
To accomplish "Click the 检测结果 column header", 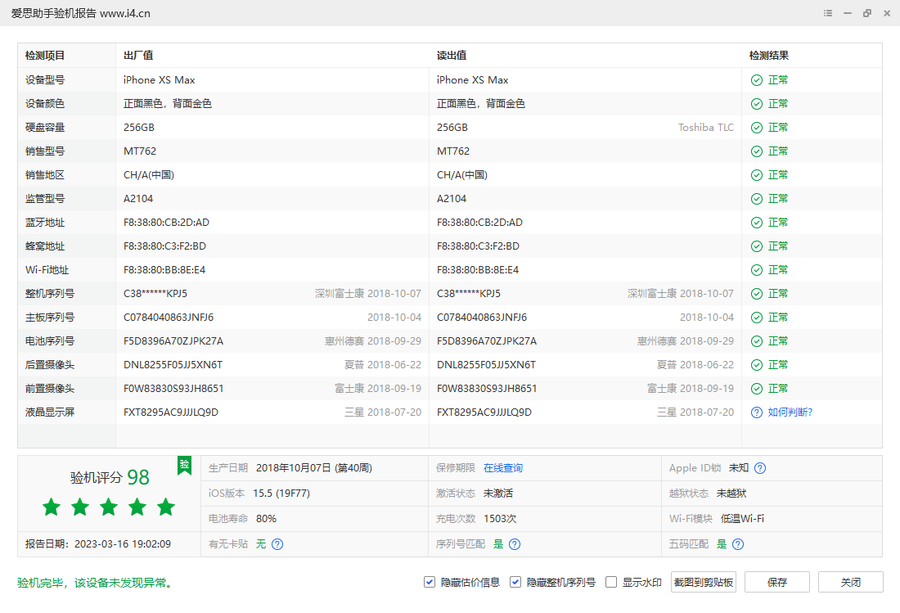I will 769,56.
